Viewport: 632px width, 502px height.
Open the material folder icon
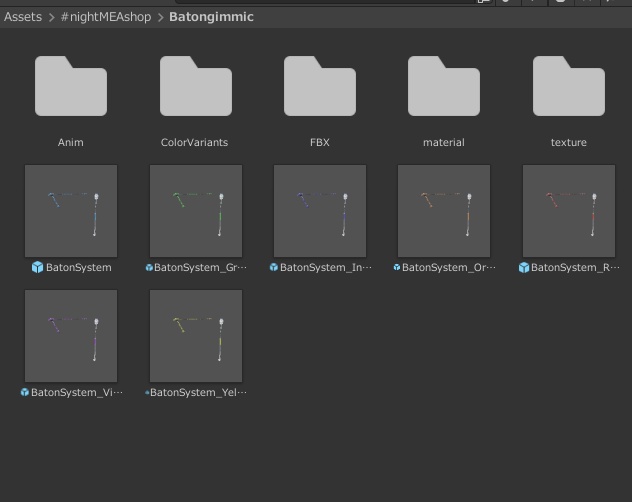point(444,86)
